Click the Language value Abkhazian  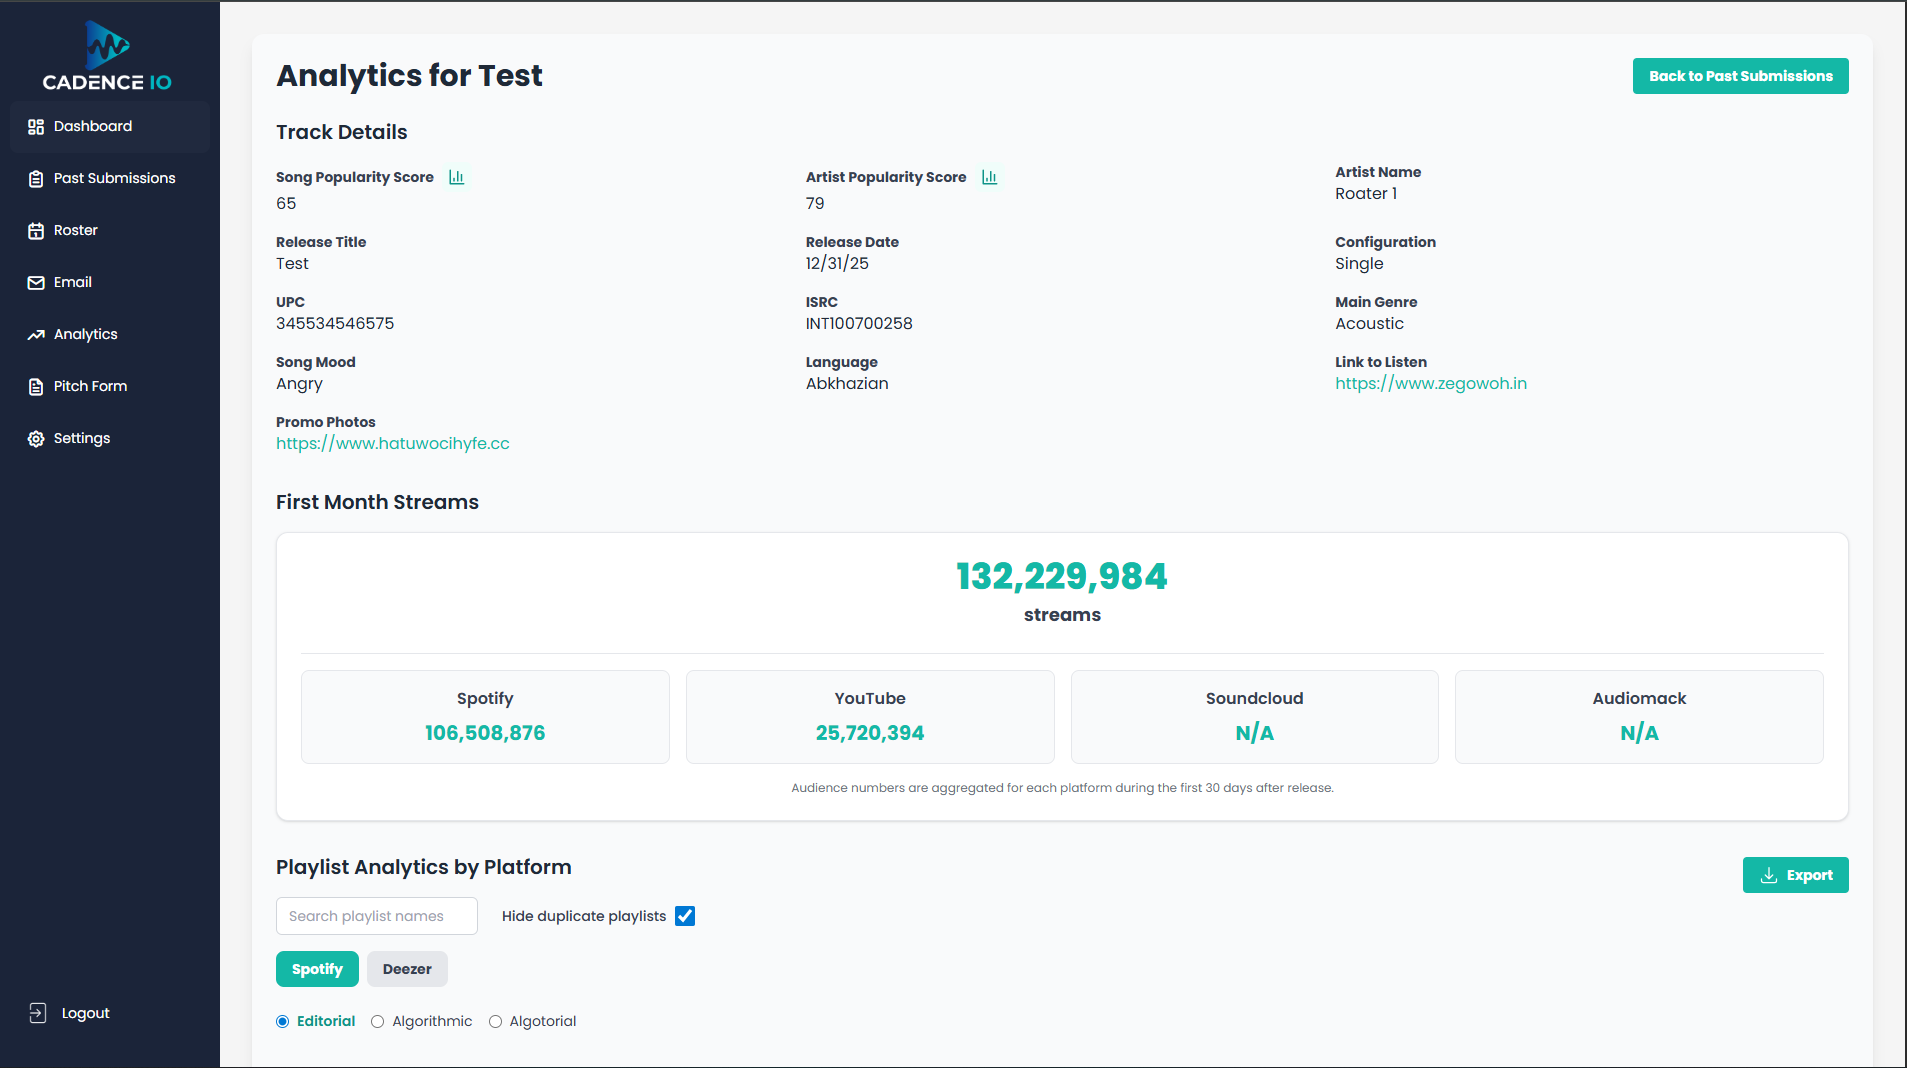click(x=847, y=383)
